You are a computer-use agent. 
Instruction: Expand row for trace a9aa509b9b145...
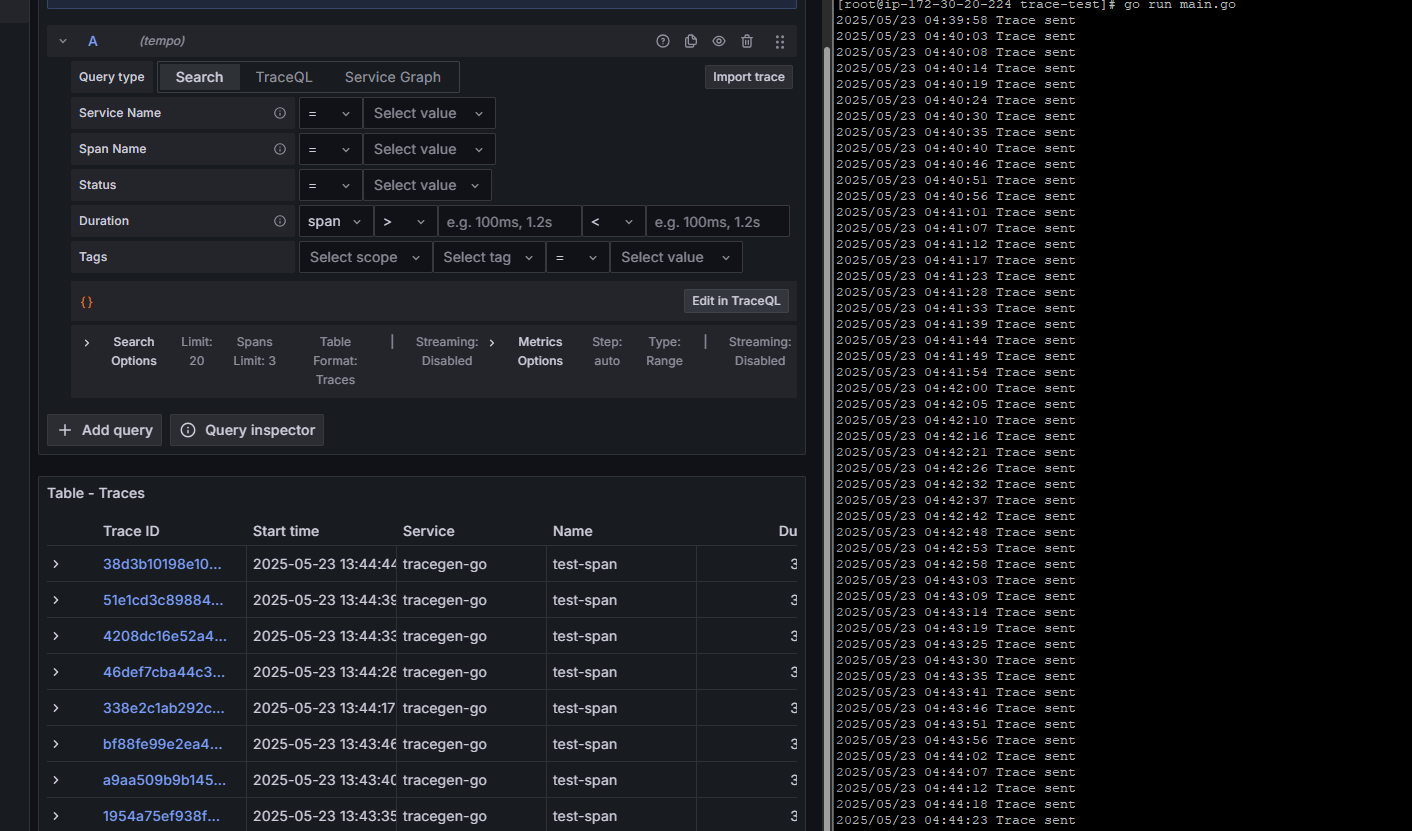click(56, 780)
